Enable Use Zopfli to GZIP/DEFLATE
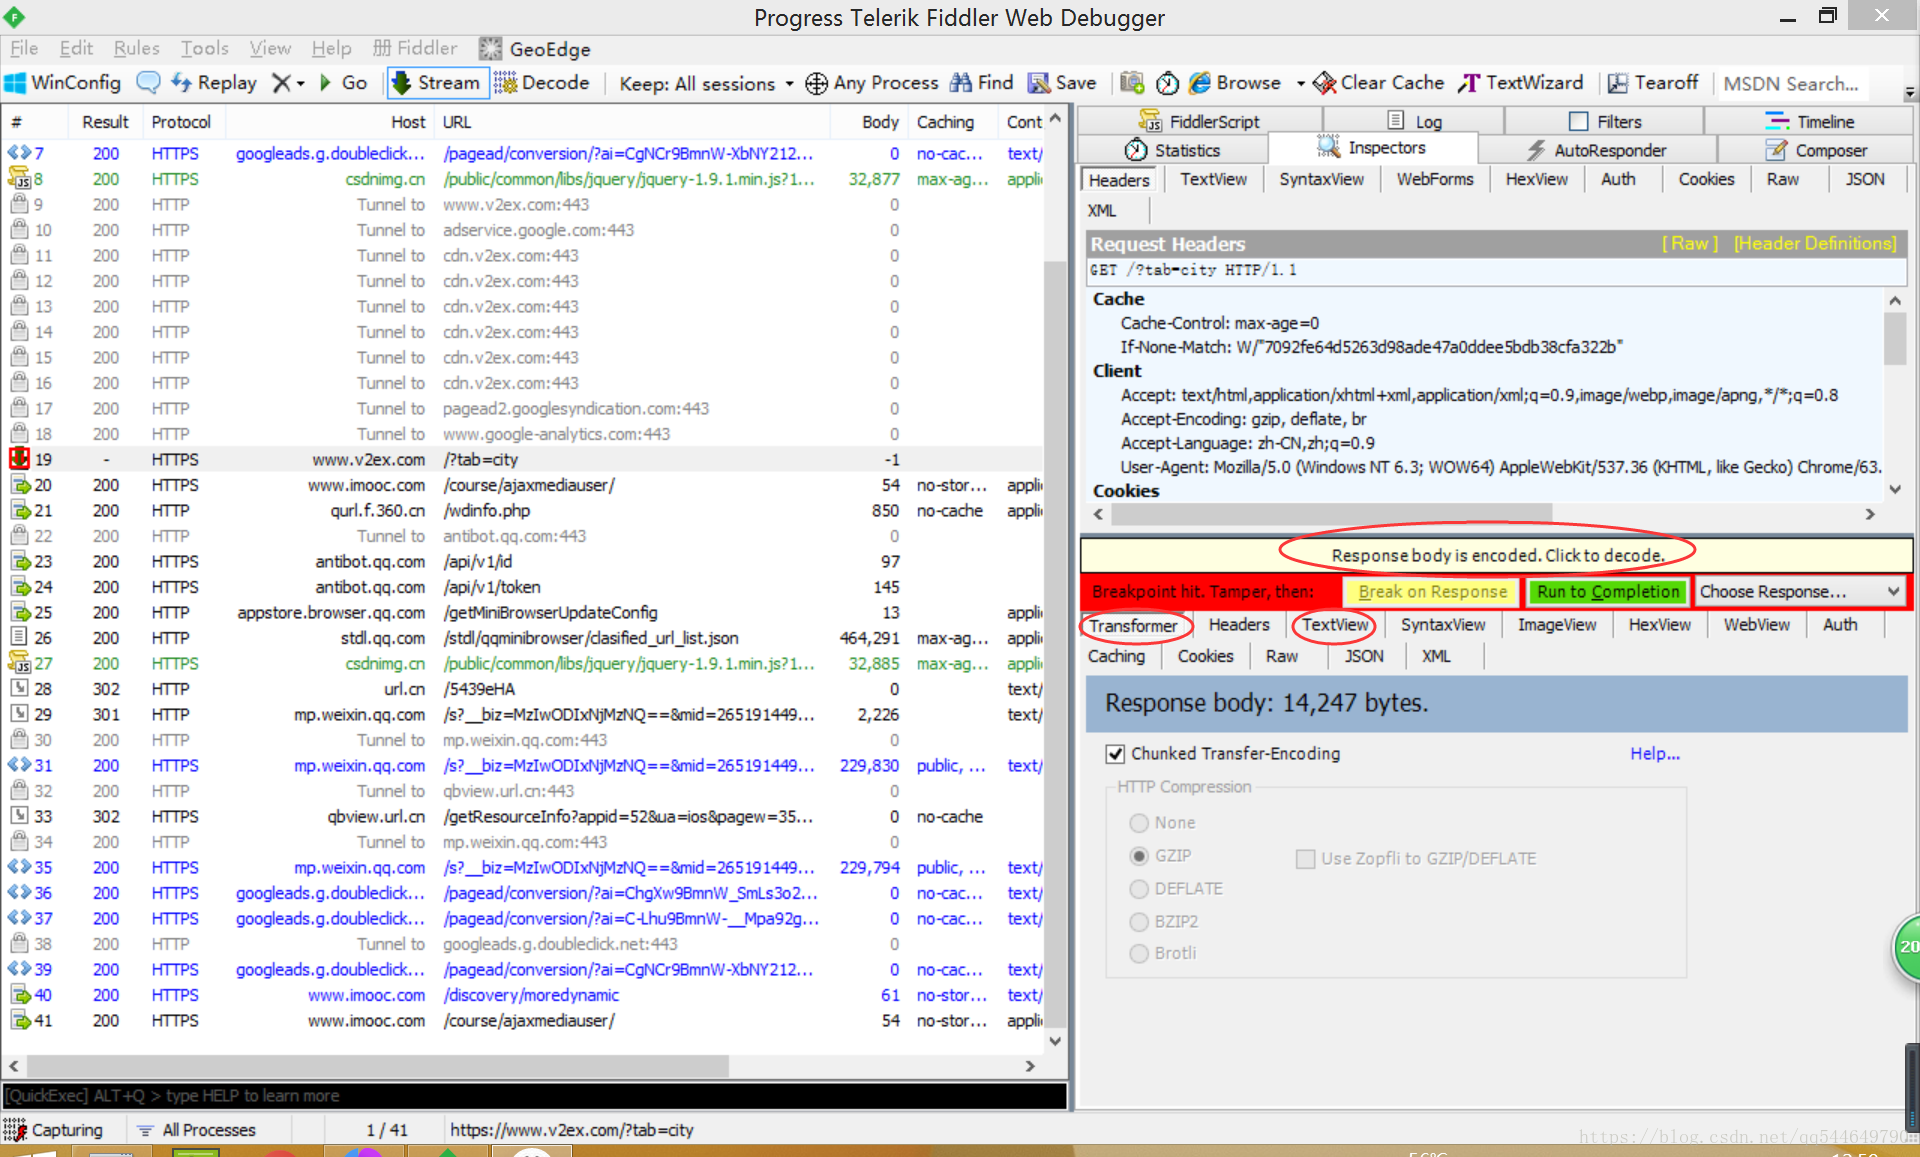 point(1305,858)
